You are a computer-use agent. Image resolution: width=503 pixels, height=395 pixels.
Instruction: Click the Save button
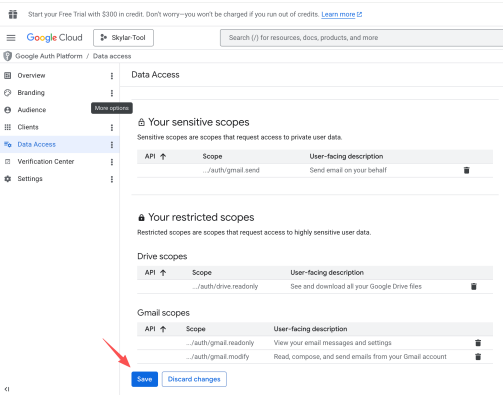[x=144, y=379]
